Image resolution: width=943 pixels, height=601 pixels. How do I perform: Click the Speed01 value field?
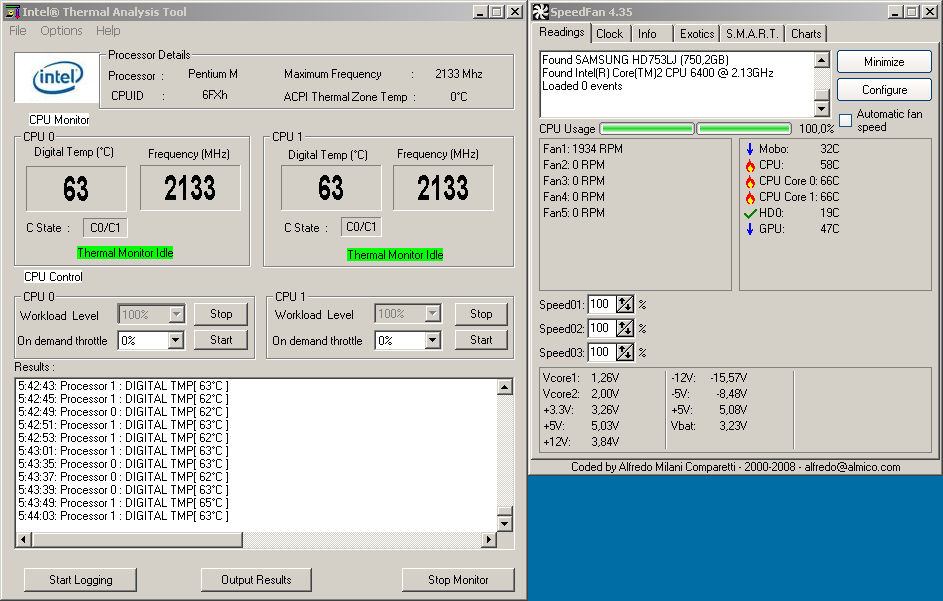[x=601, y=304]
